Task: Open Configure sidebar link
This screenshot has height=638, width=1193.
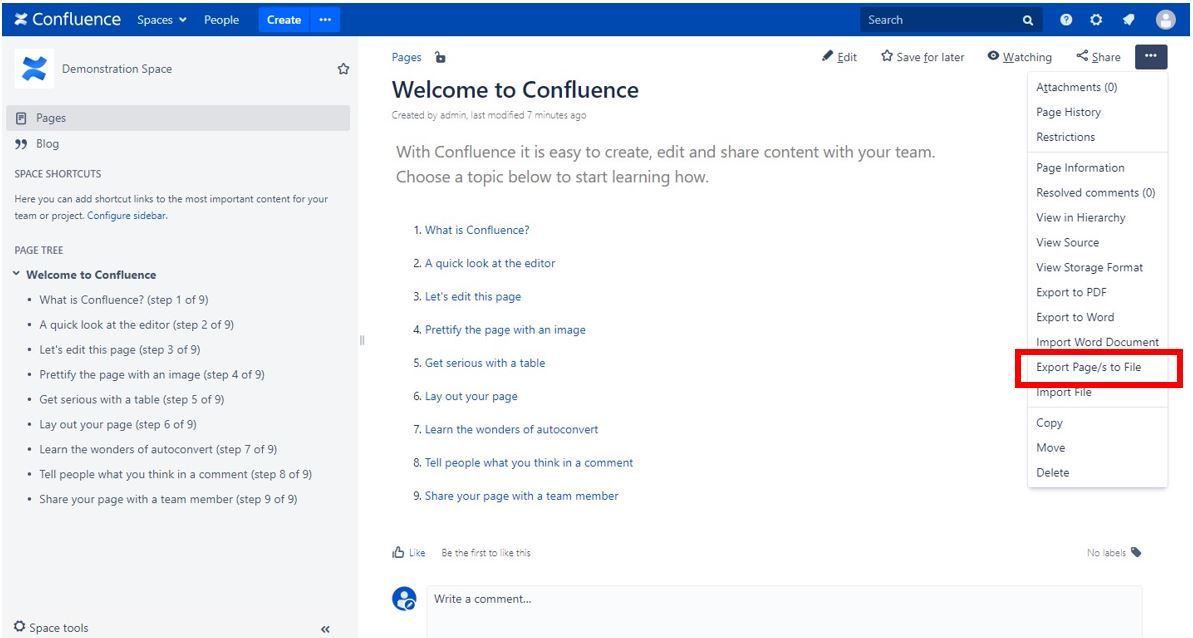Action: [x=126, y=216]
